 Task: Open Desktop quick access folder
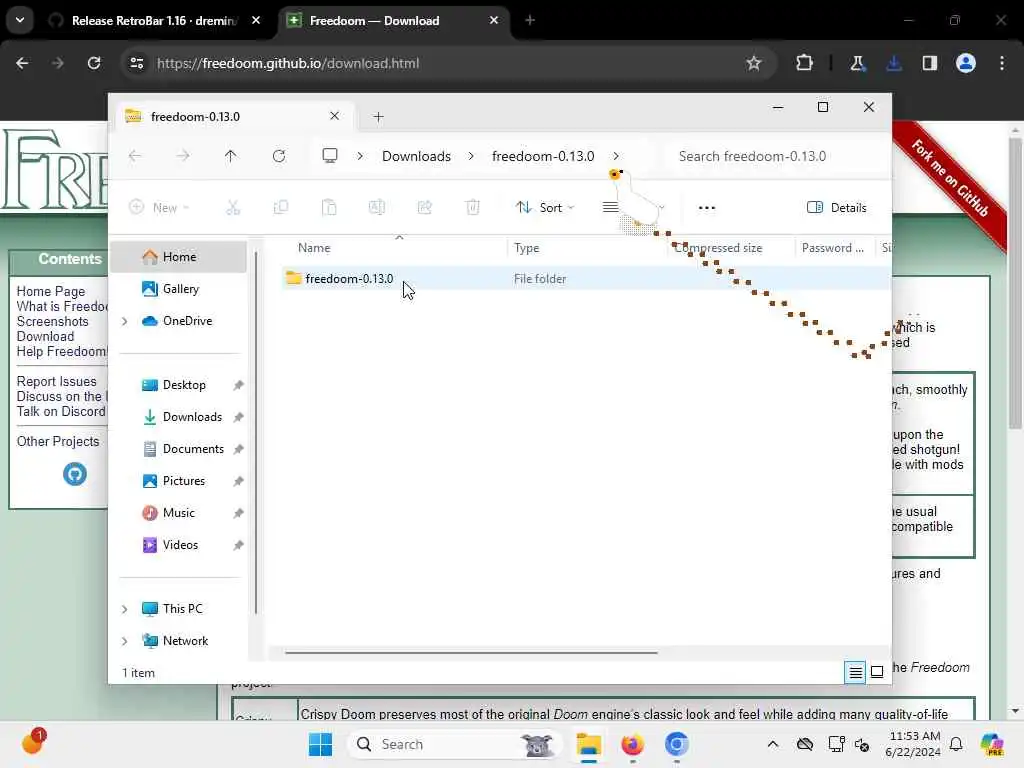click(x=184, y=385)
